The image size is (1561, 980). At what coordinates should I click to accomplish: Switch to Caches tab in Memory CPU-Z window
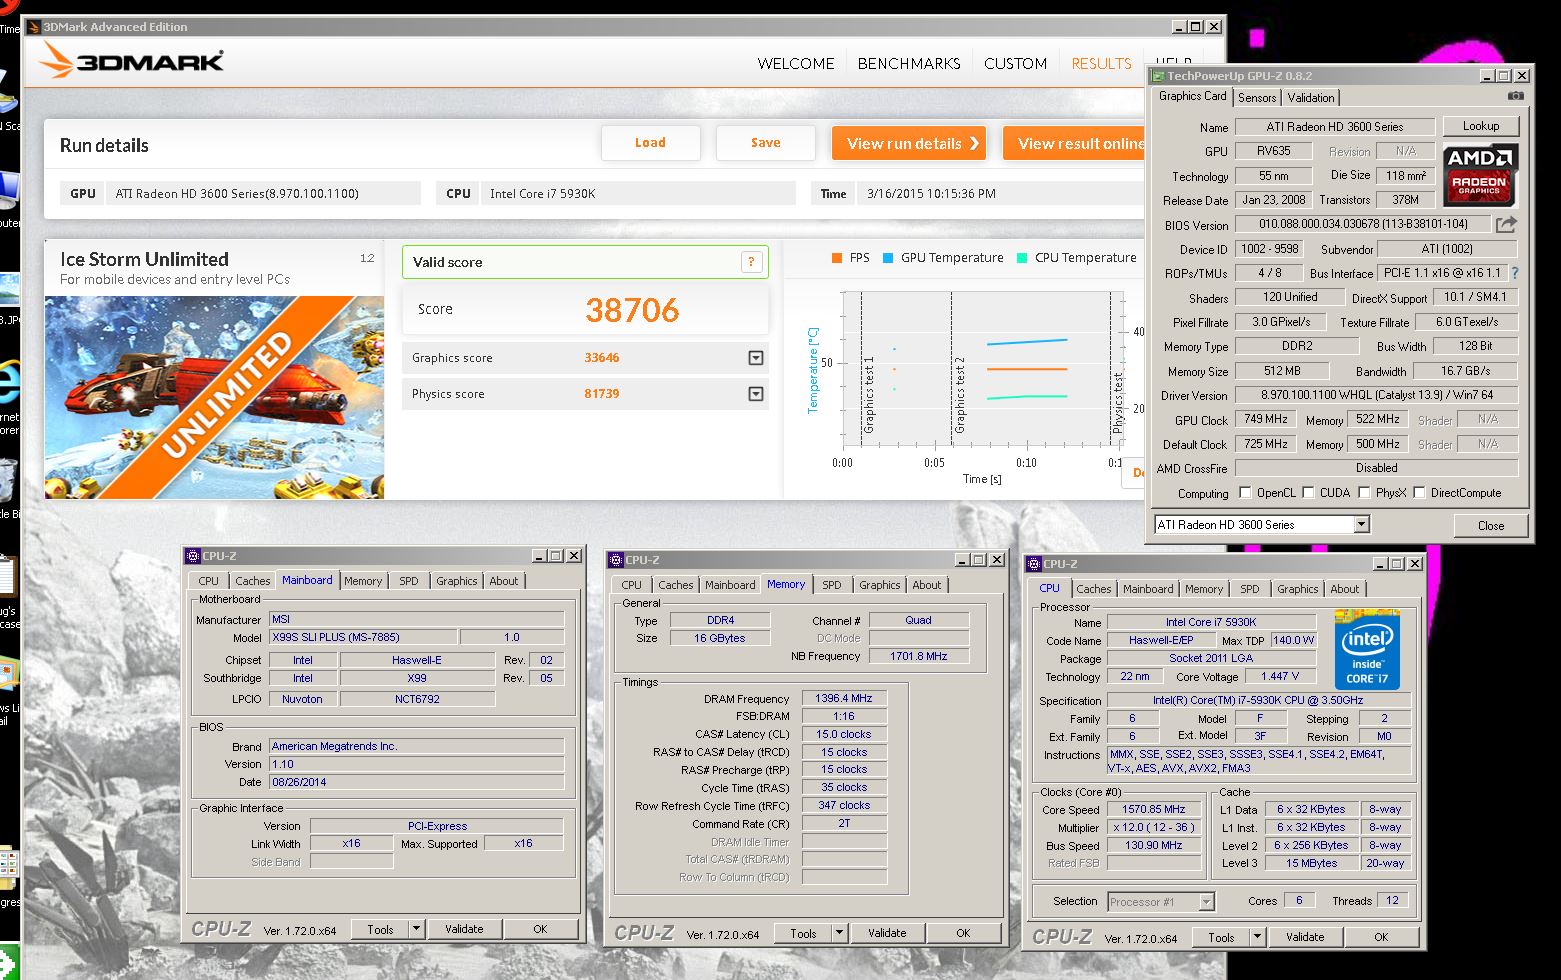[x=675, y=584]
